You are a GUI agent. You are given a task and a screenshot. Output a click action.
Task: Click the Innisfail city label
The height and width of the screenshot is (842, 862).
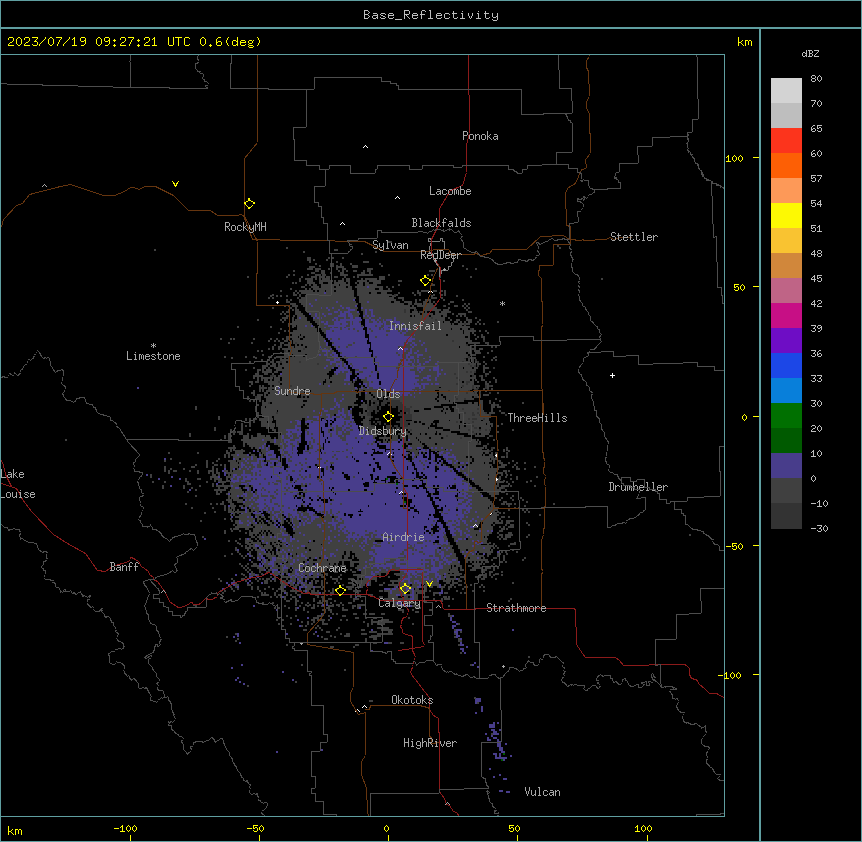[x=415, y=326]
